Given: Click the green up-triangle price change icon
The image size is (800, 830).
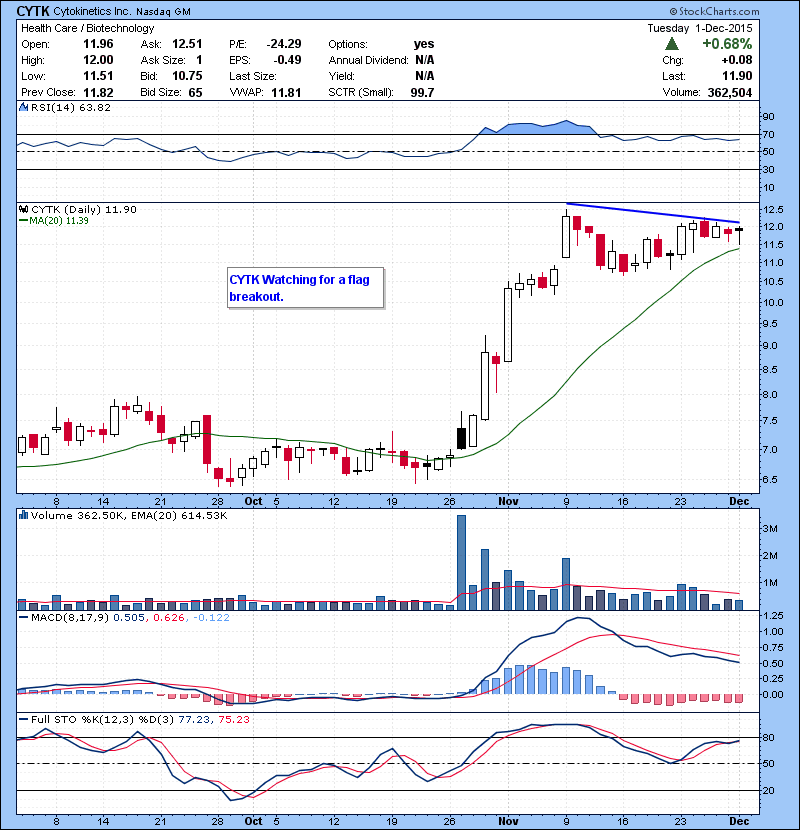Looking at the screenshot, I should pyautogui.click(x=672, y=44).
